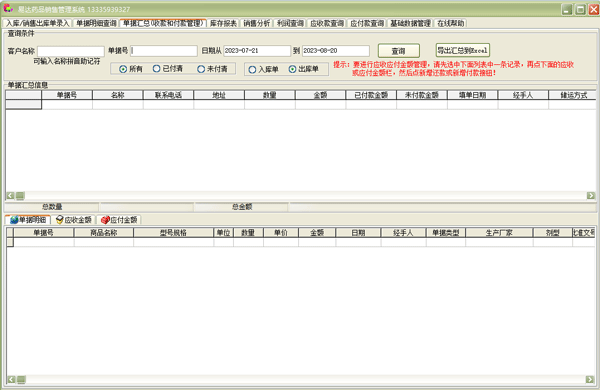600x390 pixels.
Task: Click the 查询 button
Action: 398,51
